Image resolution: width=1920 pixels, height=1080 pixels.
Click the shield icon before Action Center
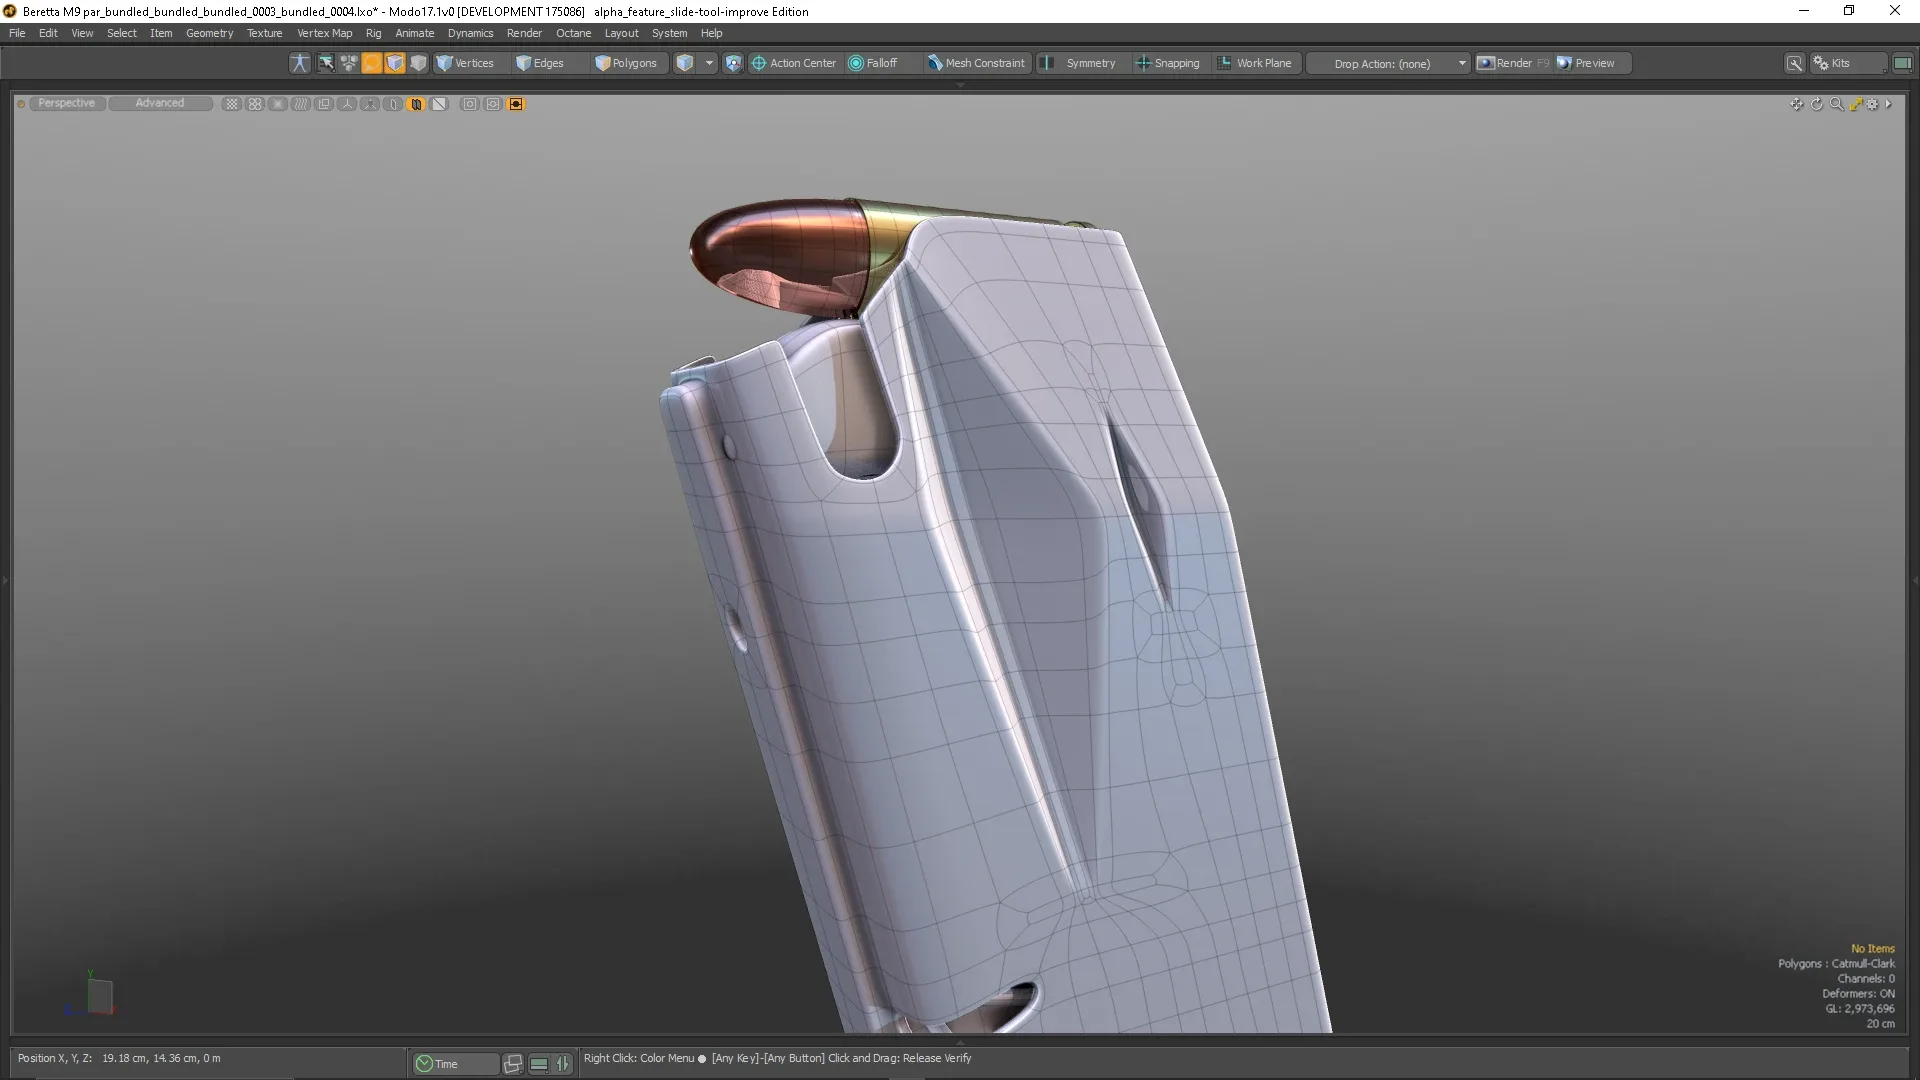pos(733,63)
